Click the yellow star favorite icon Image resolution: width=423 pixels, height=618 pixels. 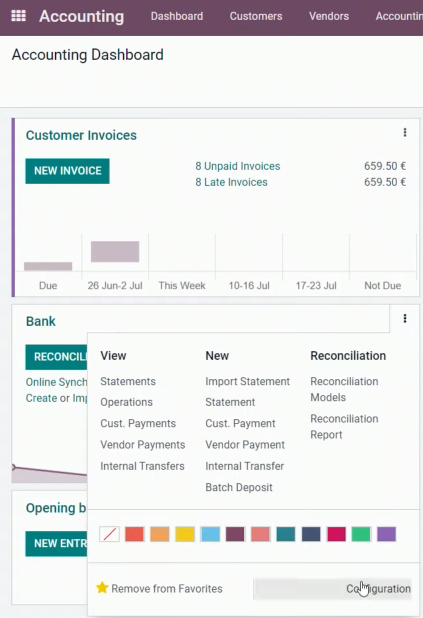click(x=102, y=588)
